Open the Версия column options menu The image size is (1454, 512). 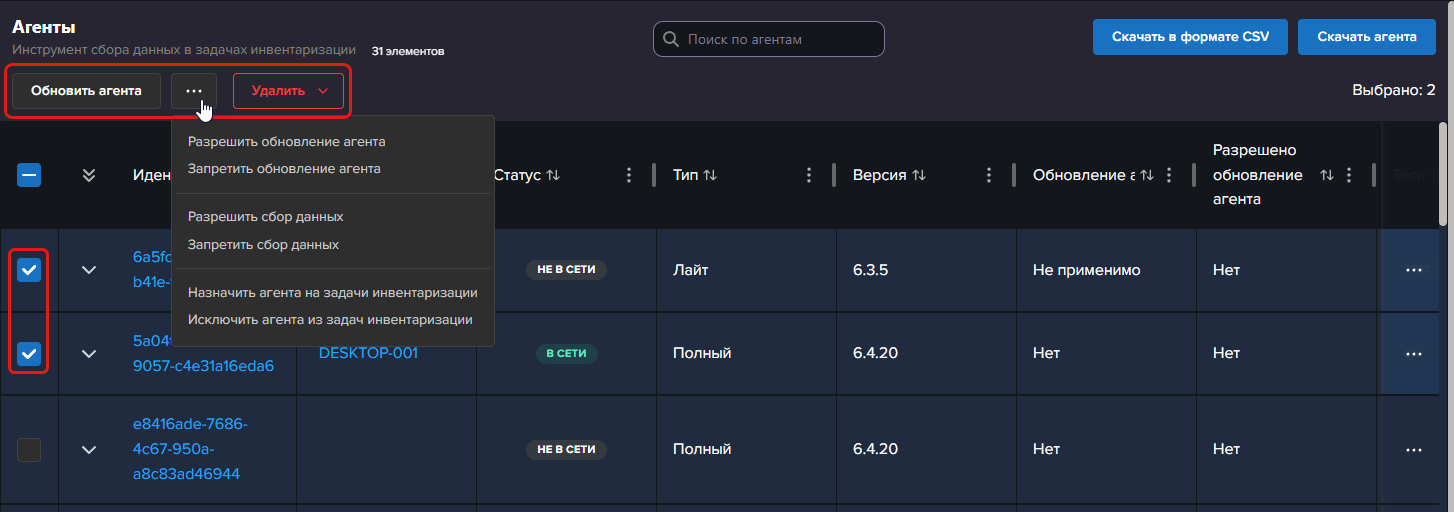coord(989,175)
